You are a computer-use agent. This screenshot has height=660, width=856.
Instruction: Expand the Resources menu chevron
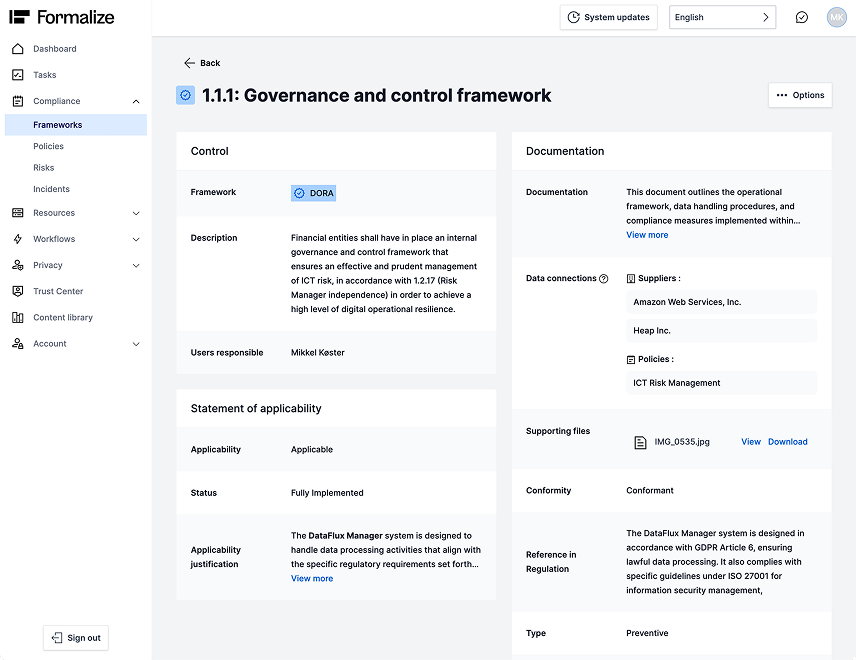136,213
